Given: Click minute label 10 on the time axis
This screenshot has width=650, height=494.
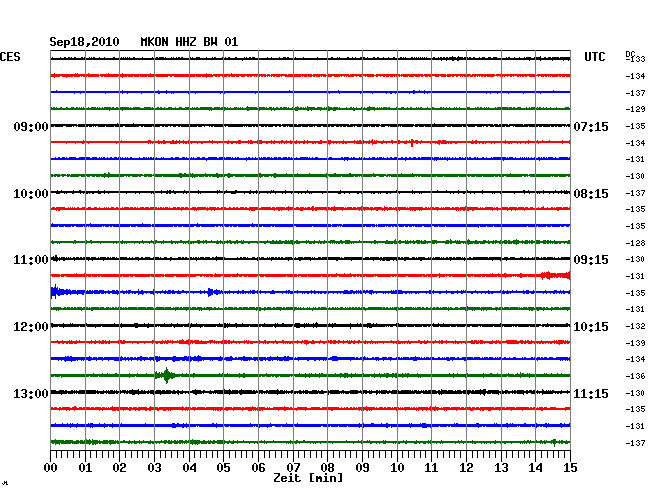Looking at the screenshot, I should click(x=397, y=467).
